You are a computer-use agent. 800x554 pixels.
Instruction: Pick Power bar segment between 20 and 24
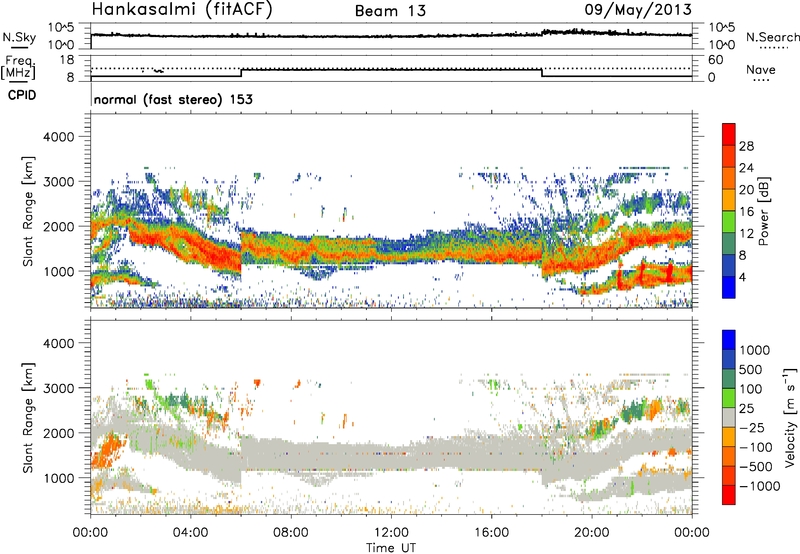[x=729, y=179]
